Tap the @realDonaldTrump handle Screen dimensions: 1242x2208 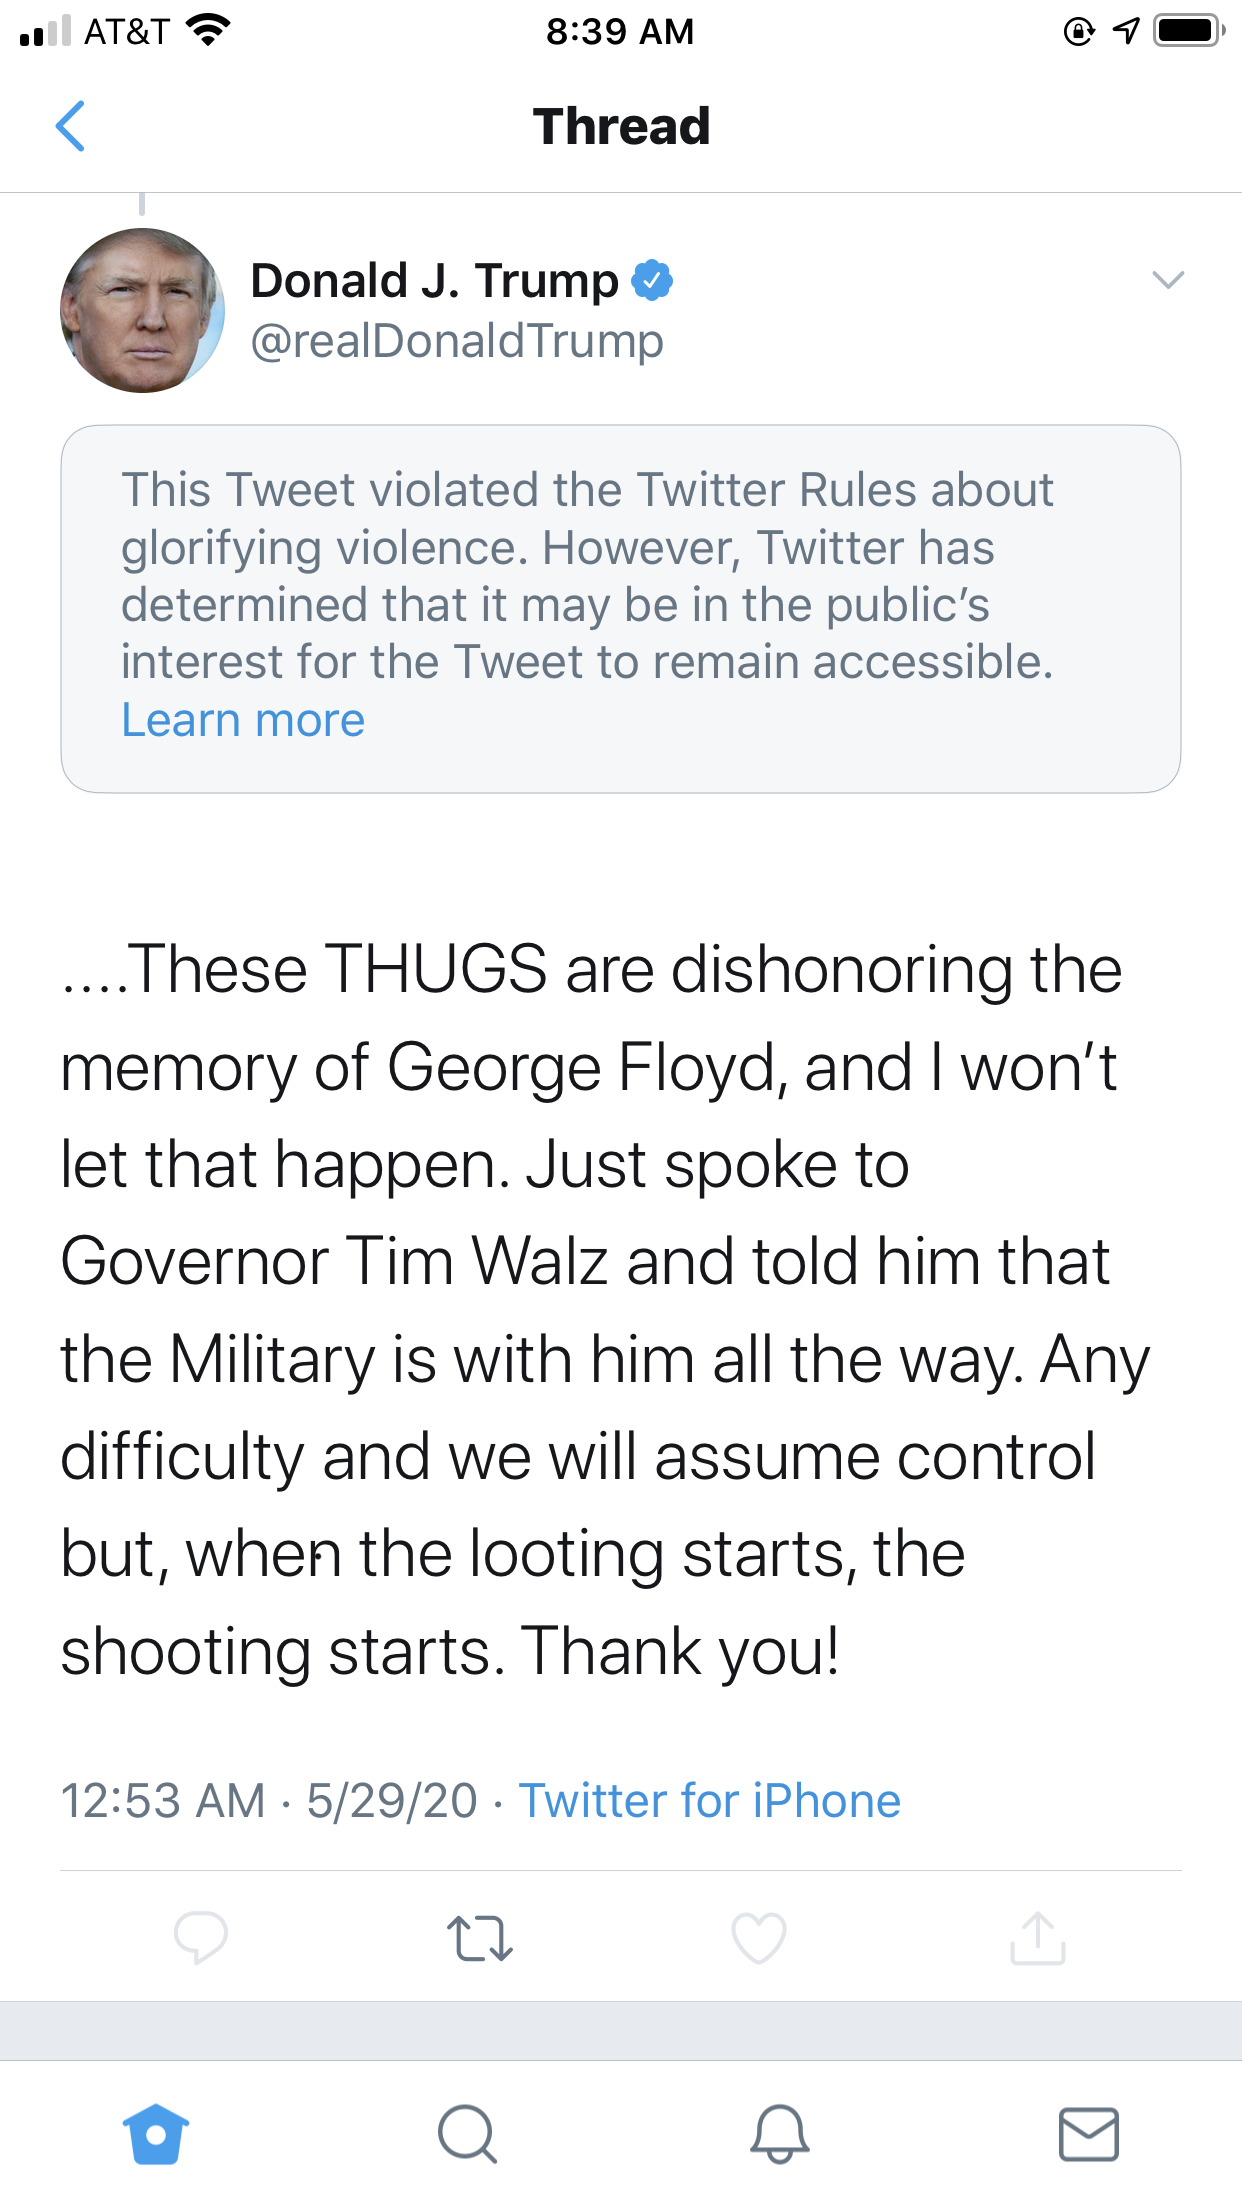(456, 341)
